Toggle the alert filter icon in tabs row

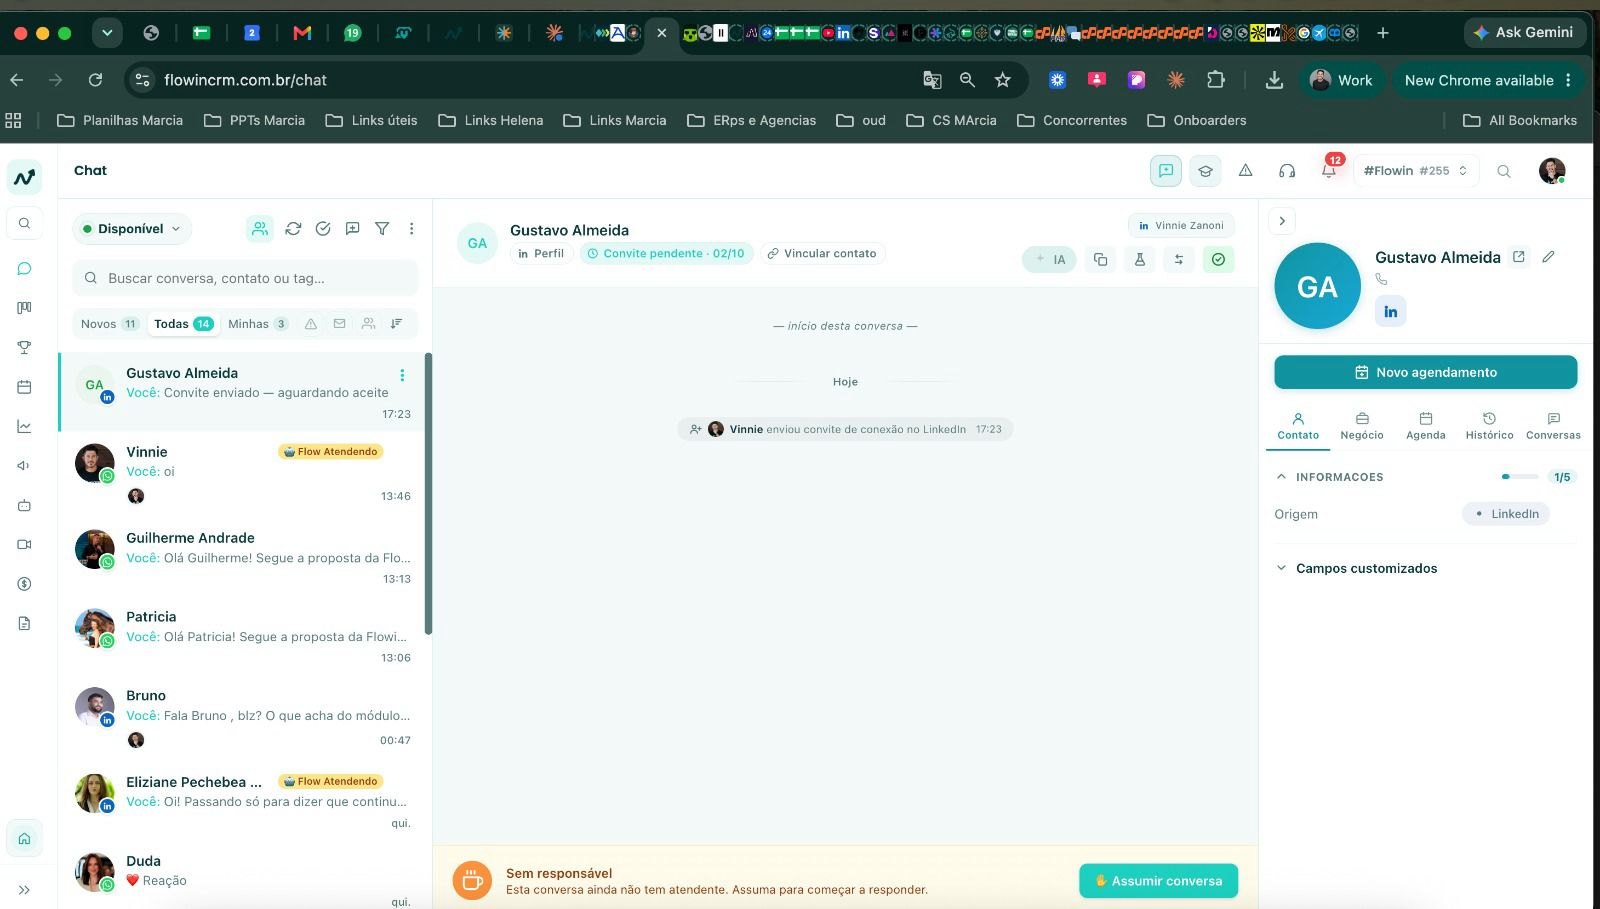coord(311,324)
